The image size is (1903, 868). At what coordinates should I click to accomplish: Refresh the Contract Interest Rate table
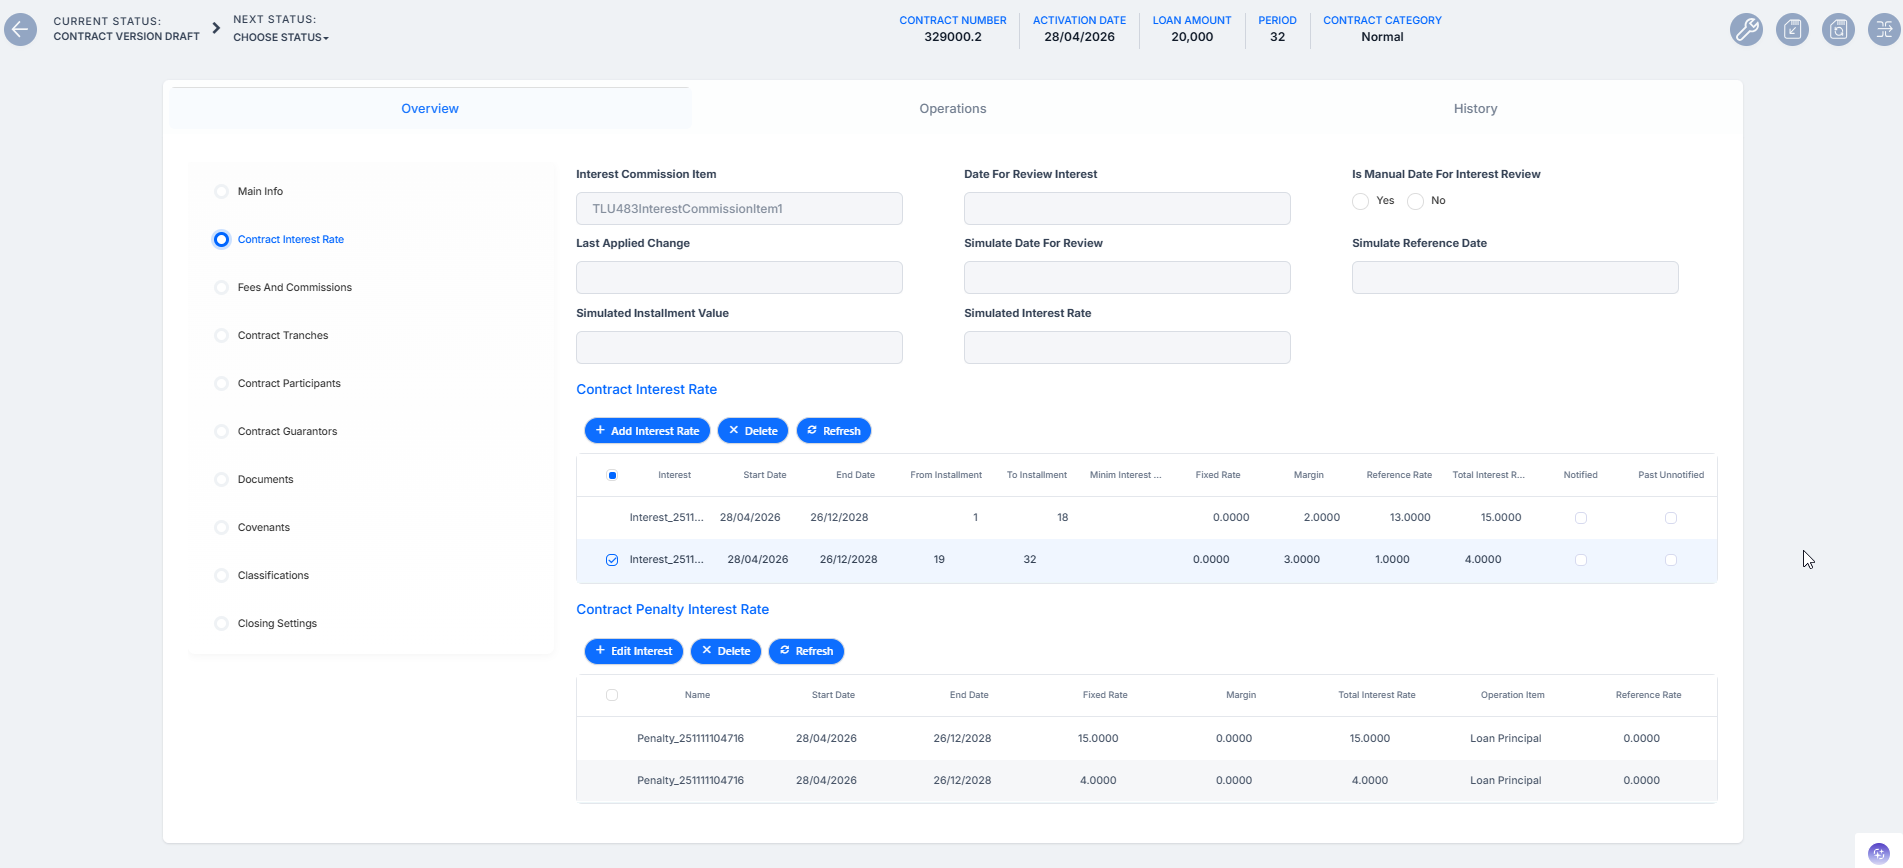tap(834, 431)
